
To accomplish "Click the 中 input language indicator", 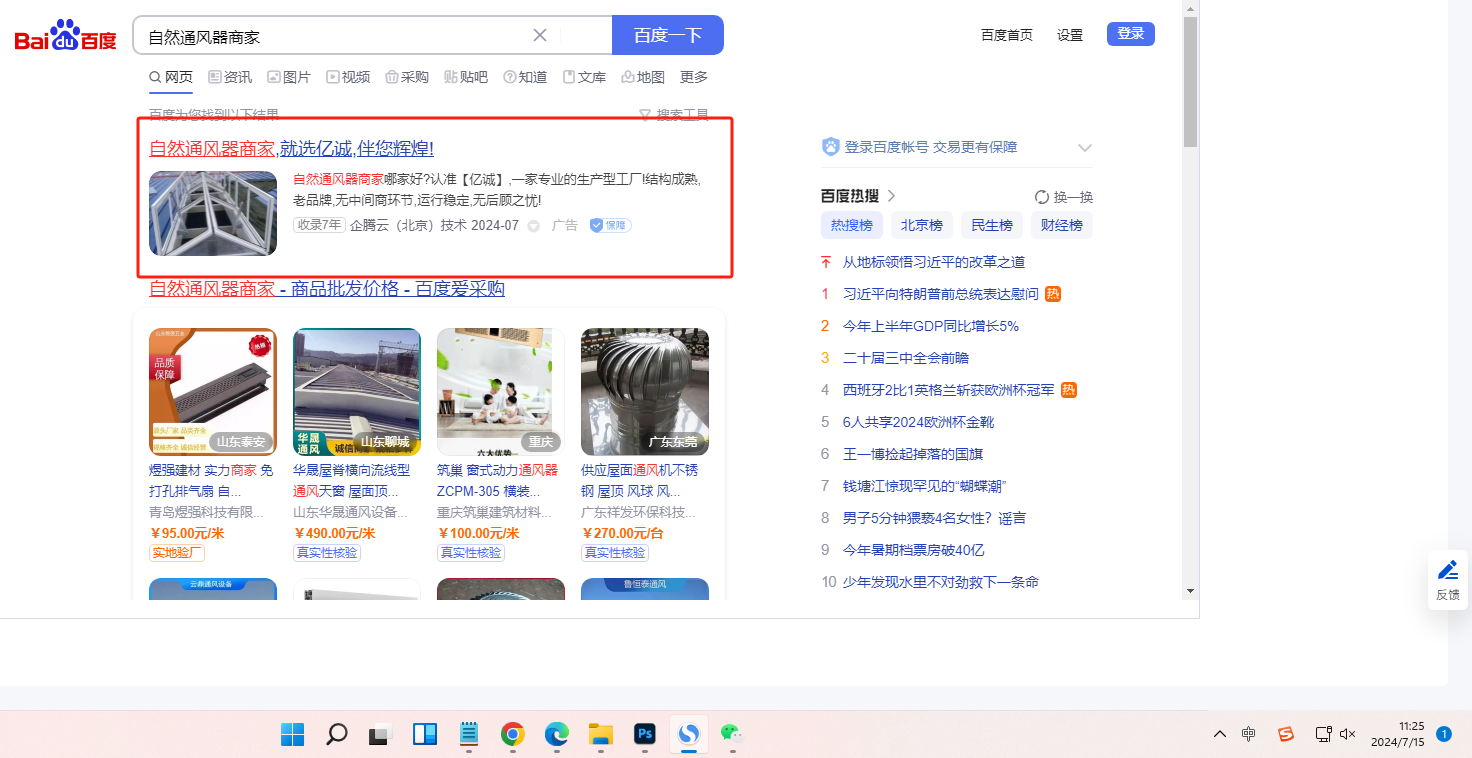I will click(x=1249, y=734).
